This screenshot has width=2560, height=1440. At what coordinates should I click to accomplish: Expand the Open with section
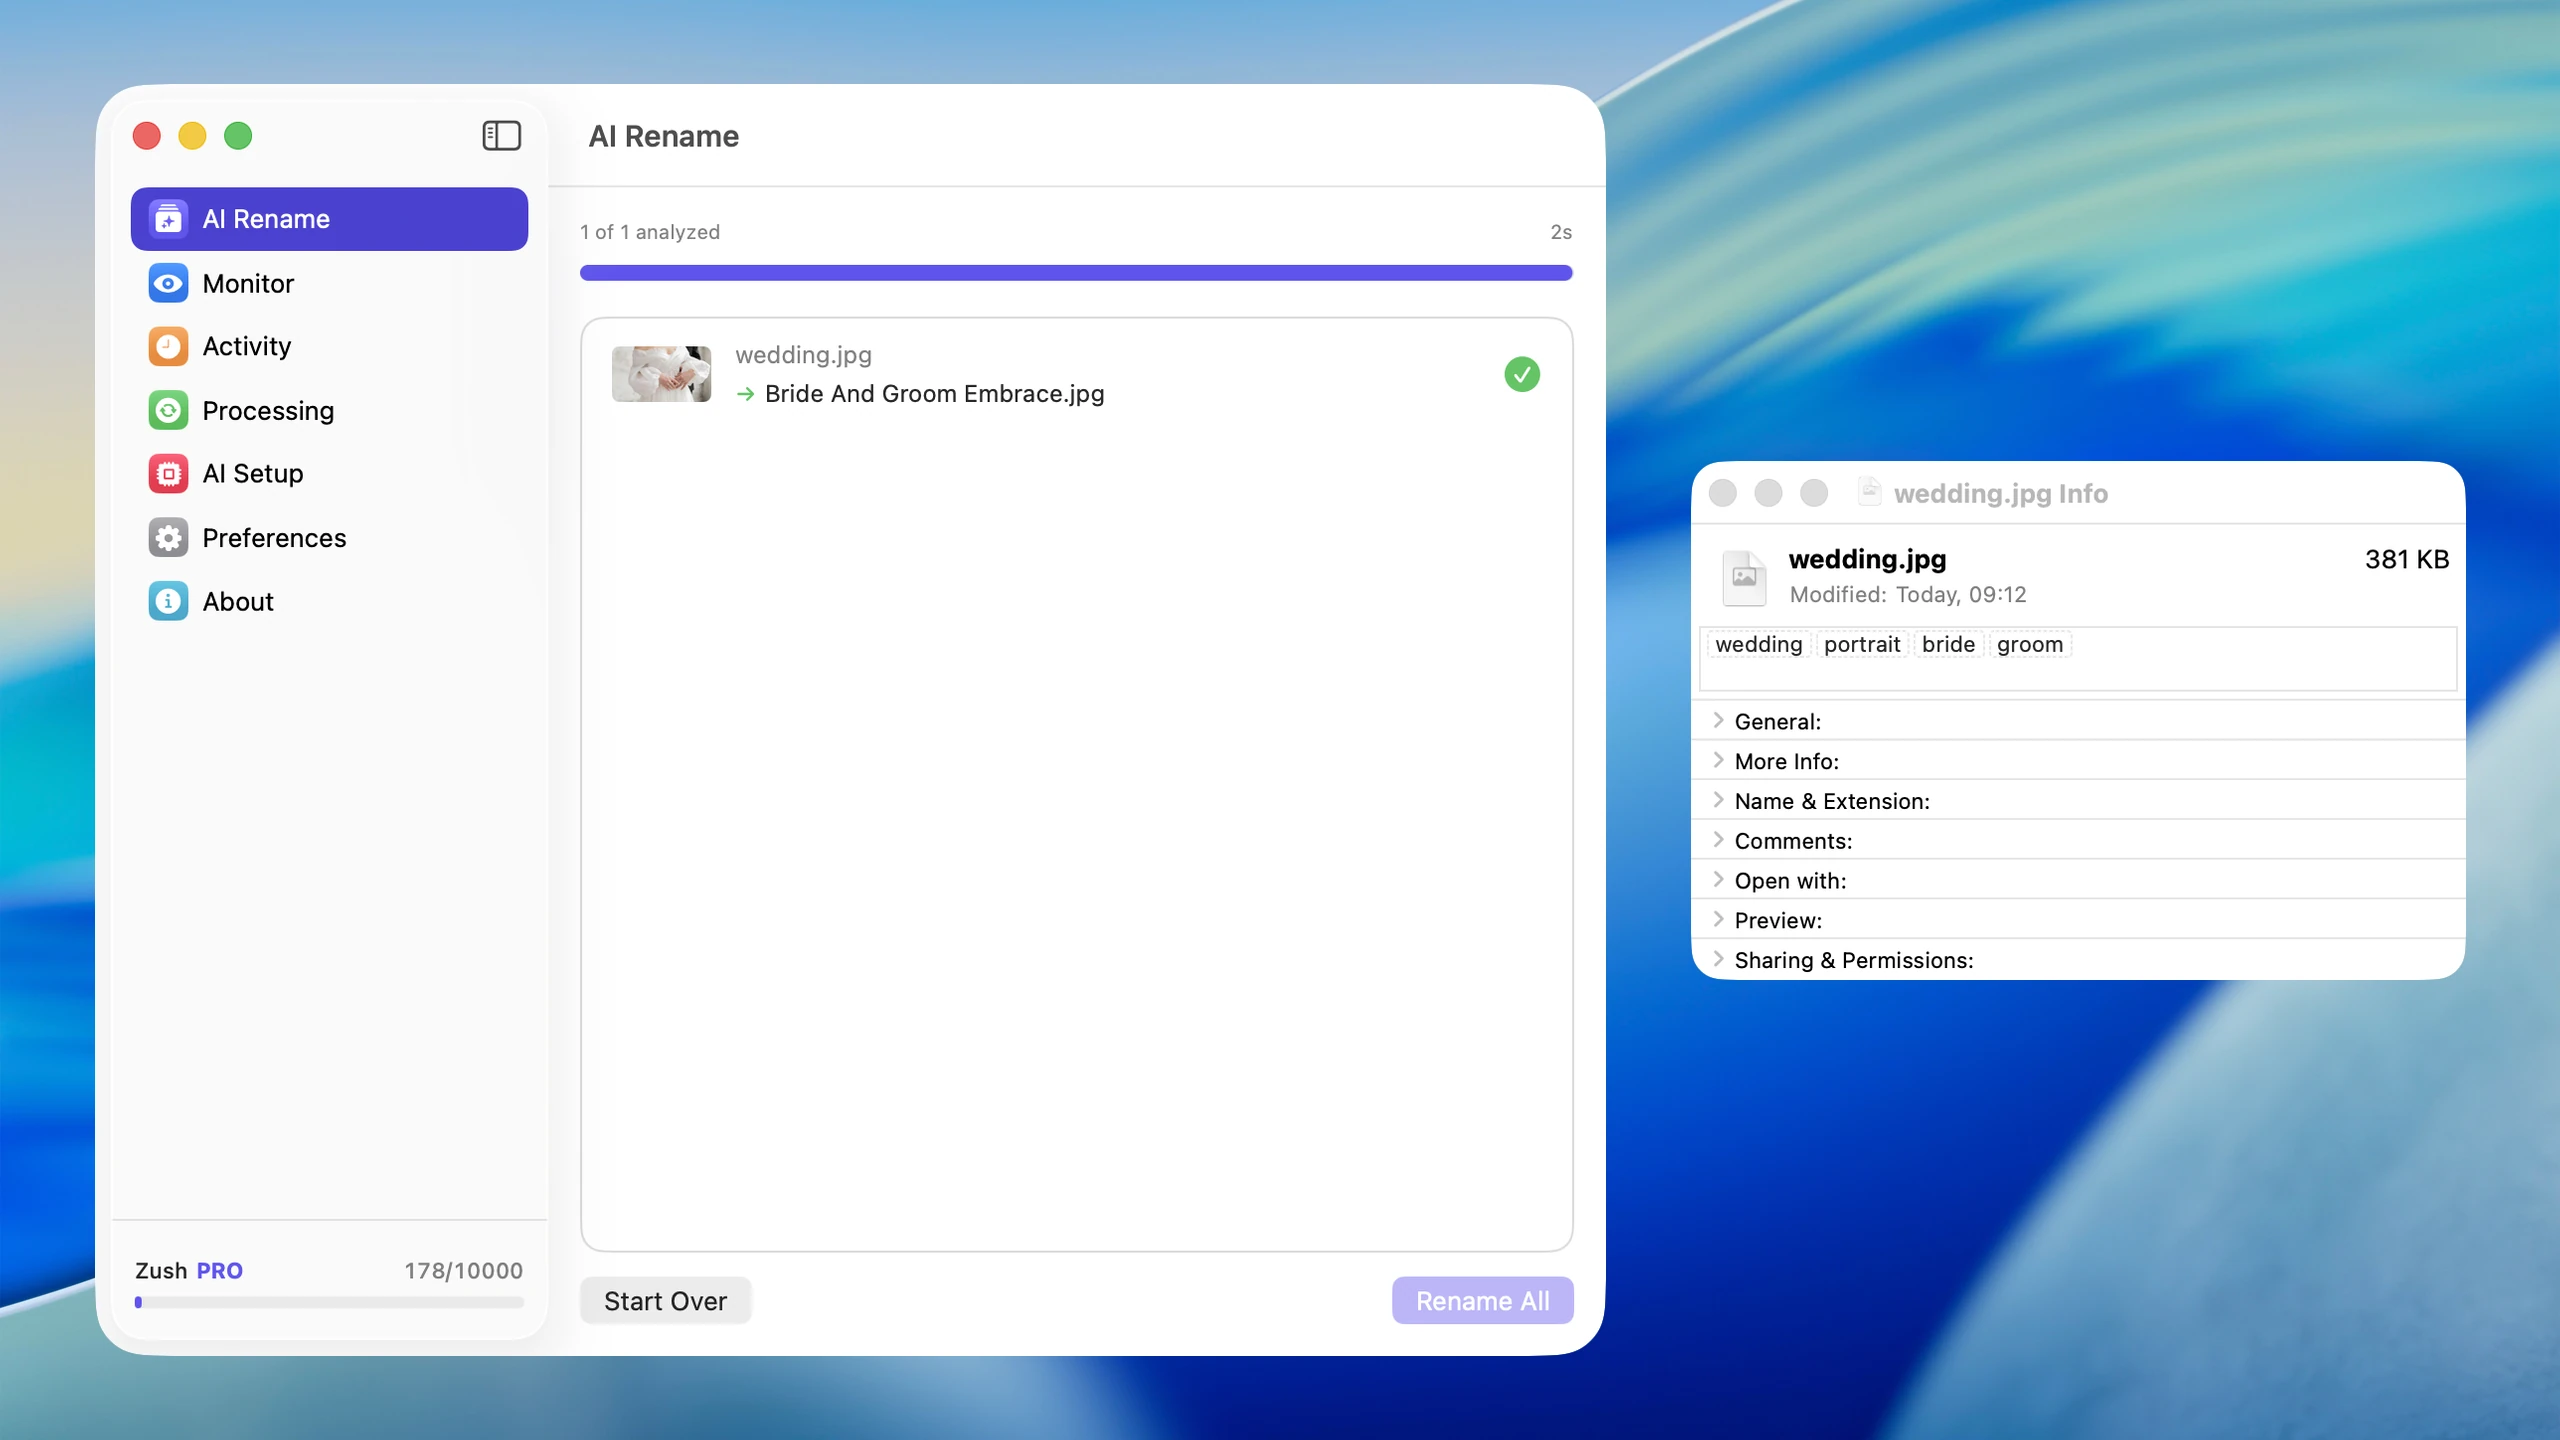tap(1718, 880)
